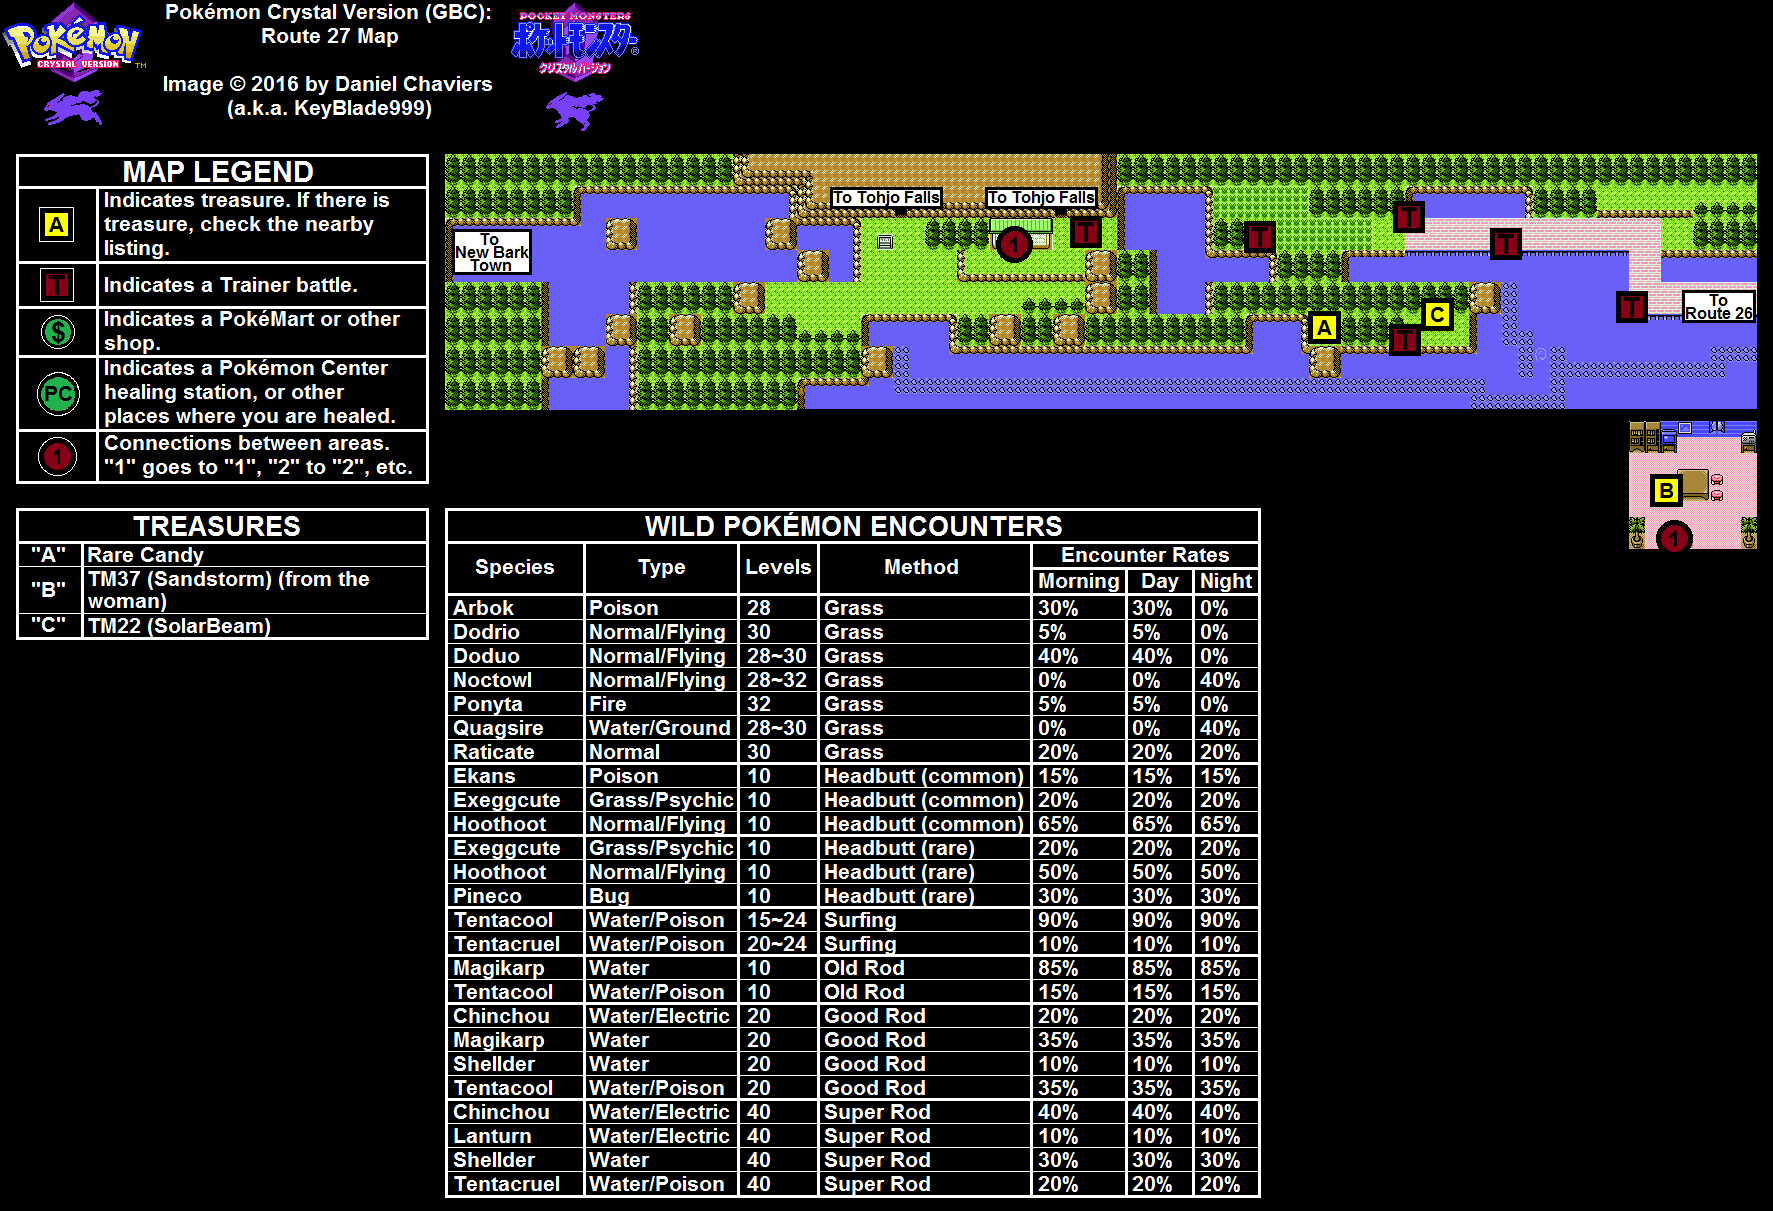
Task: Click the 'Indicates a Trainer battle.' legend text
Action: coord(231,285)
